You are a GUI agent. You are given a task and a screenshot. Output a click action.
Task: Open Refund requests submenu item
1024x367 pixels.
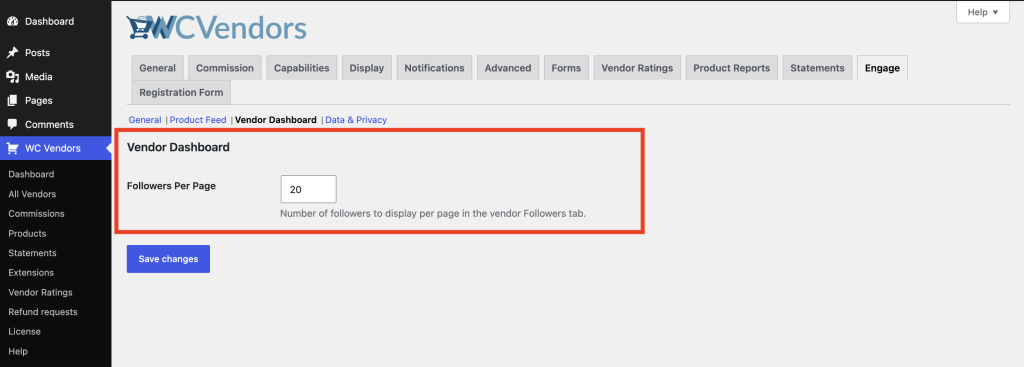click(x=43, y=312)
